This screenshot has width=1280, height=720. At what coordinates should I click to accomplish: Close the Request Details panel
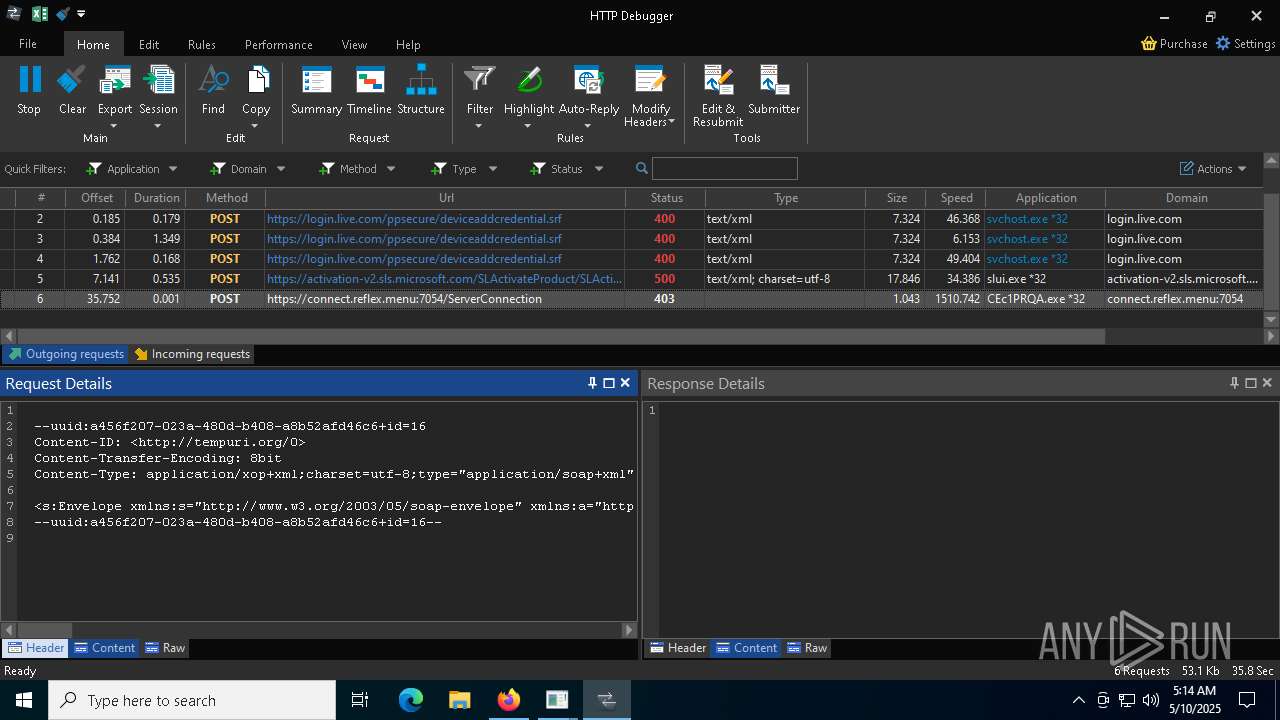tap(625, 383)
